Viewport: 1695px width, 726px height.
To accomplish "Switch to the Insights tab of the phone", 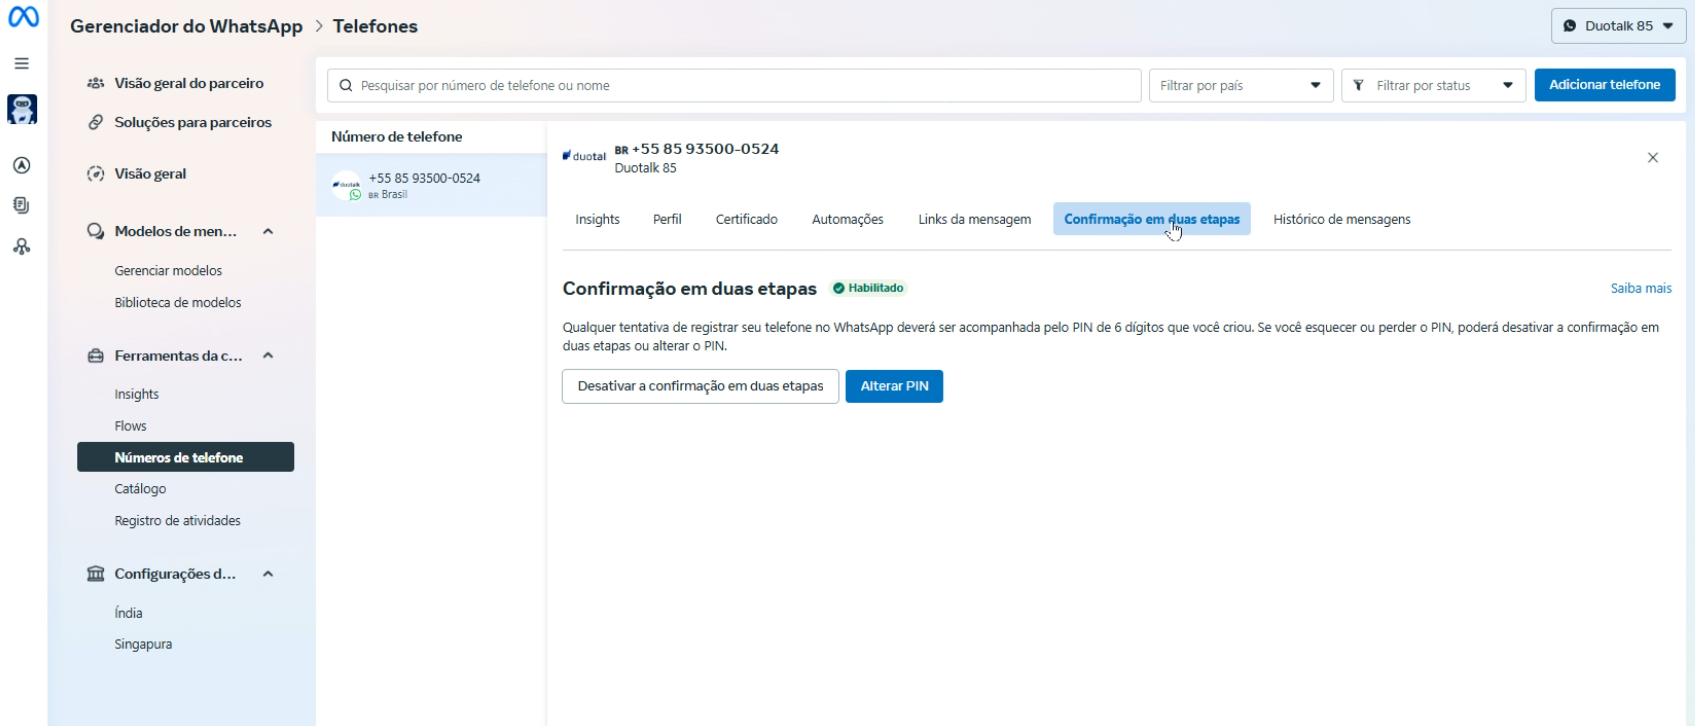I will click(x=597, y=219).
